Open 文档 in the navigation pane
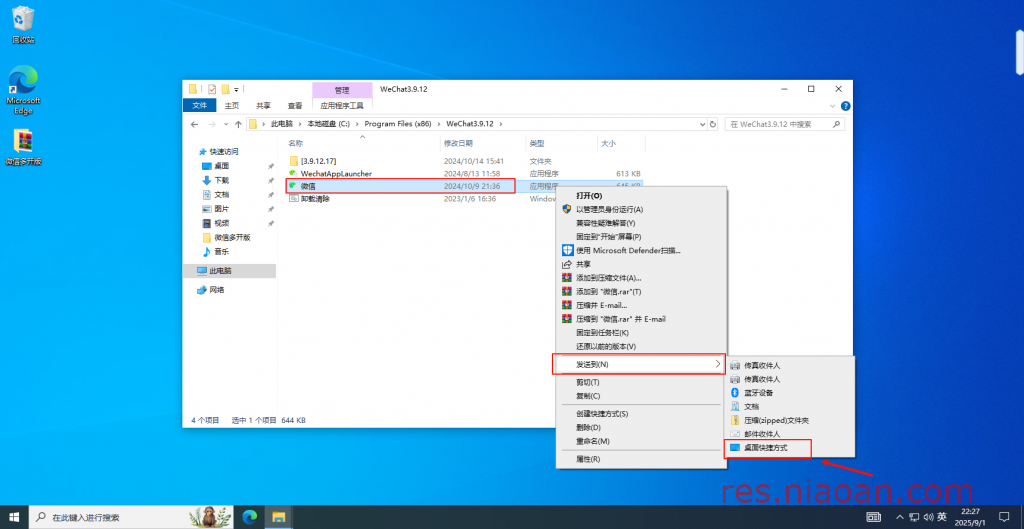The height and width of the screenshot is (529, 1024). point(221,195)
